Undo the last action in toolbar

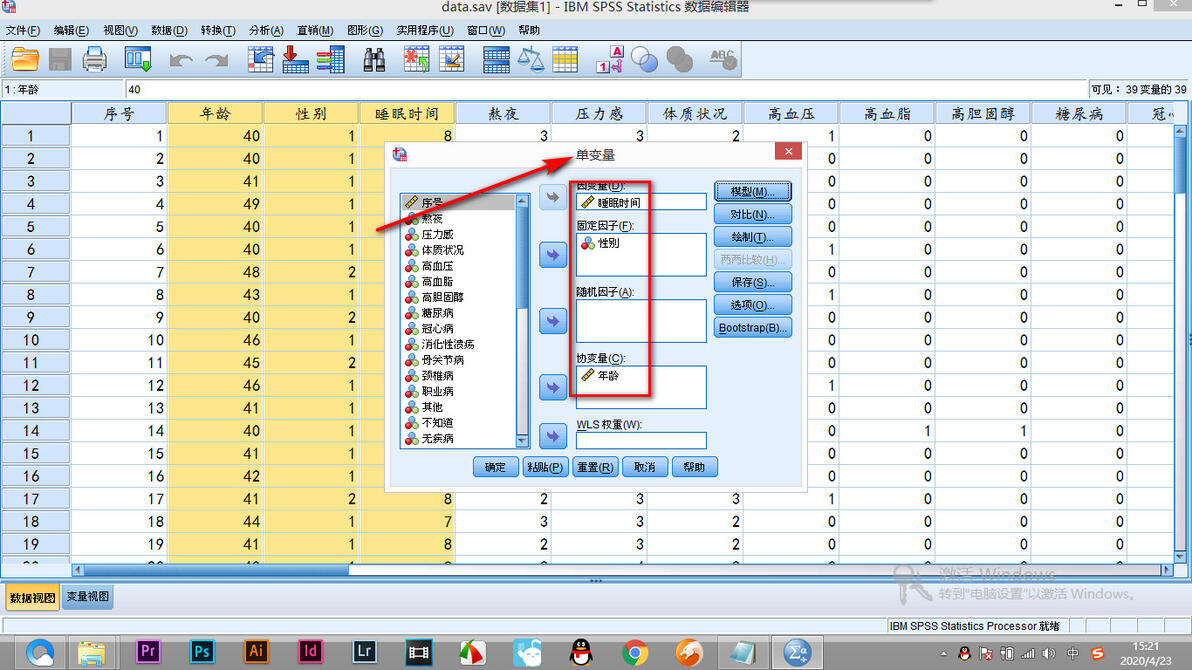(x=180, y=60)
